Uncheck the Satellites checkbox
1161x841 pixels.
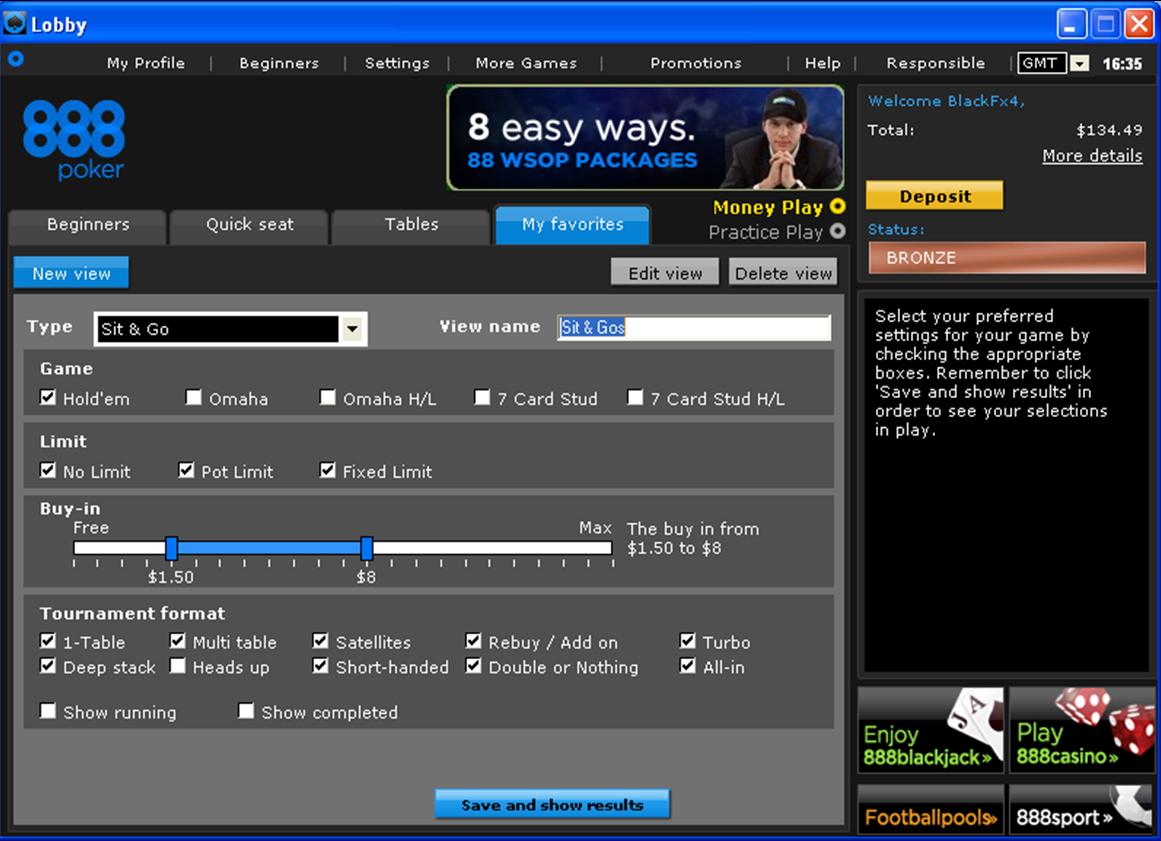click(x=321, y=640)
